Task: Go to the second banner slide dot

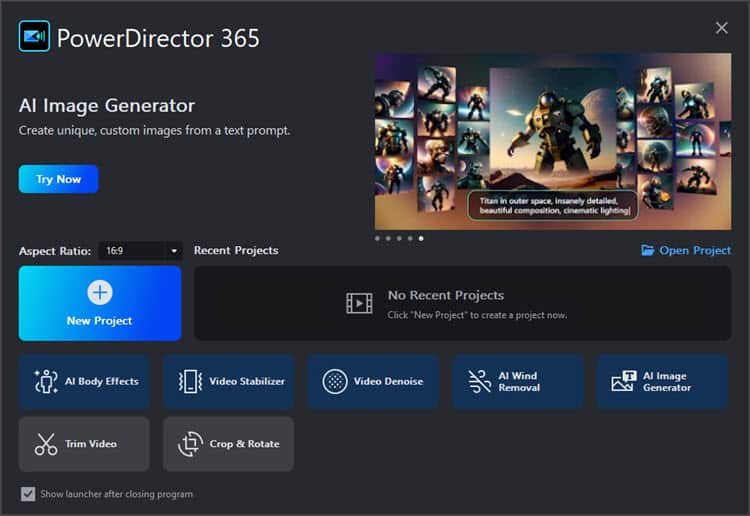Action: pyautogui.click(x=388, y=238)
